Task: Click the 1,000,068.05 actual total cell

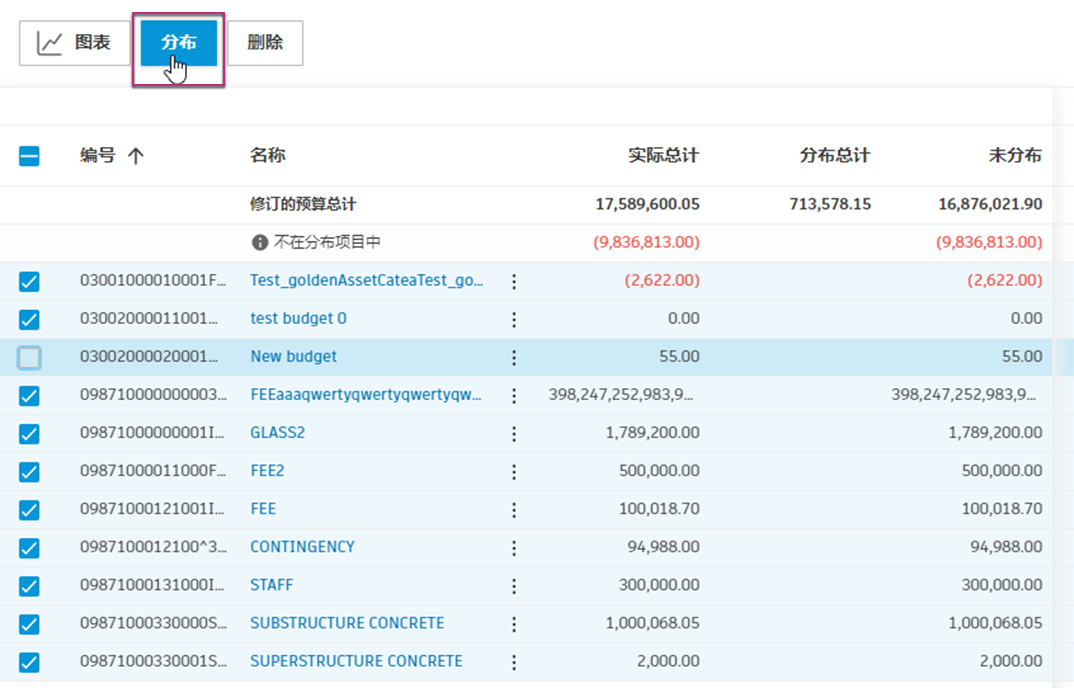Action: [x=653, y=623]
